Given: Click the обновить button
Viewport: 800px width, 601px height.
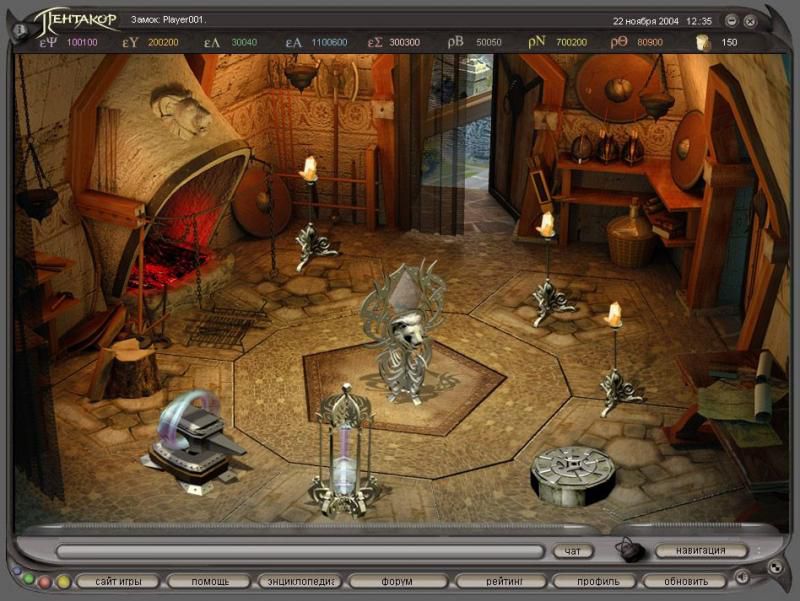Looking at the screenshot, I should coord(685,581).
